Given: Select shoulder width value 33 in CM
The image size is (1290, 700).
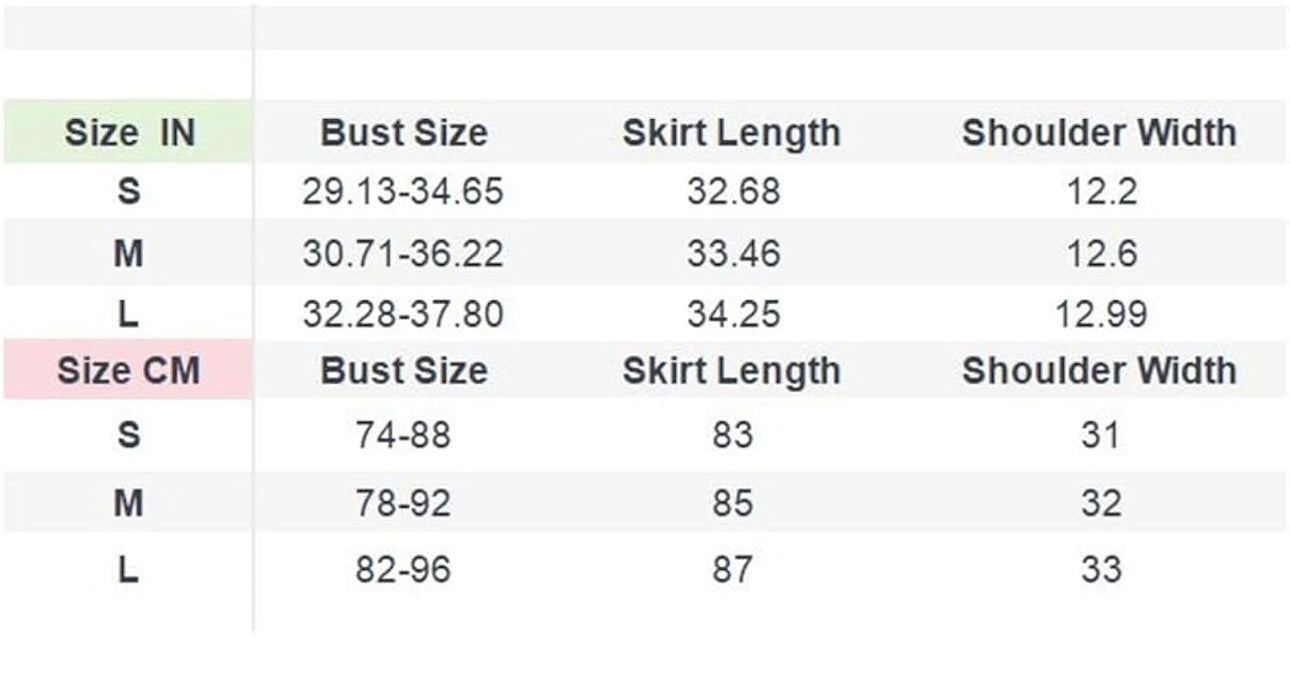Looking at the screenshot, I should (1101, 569).
